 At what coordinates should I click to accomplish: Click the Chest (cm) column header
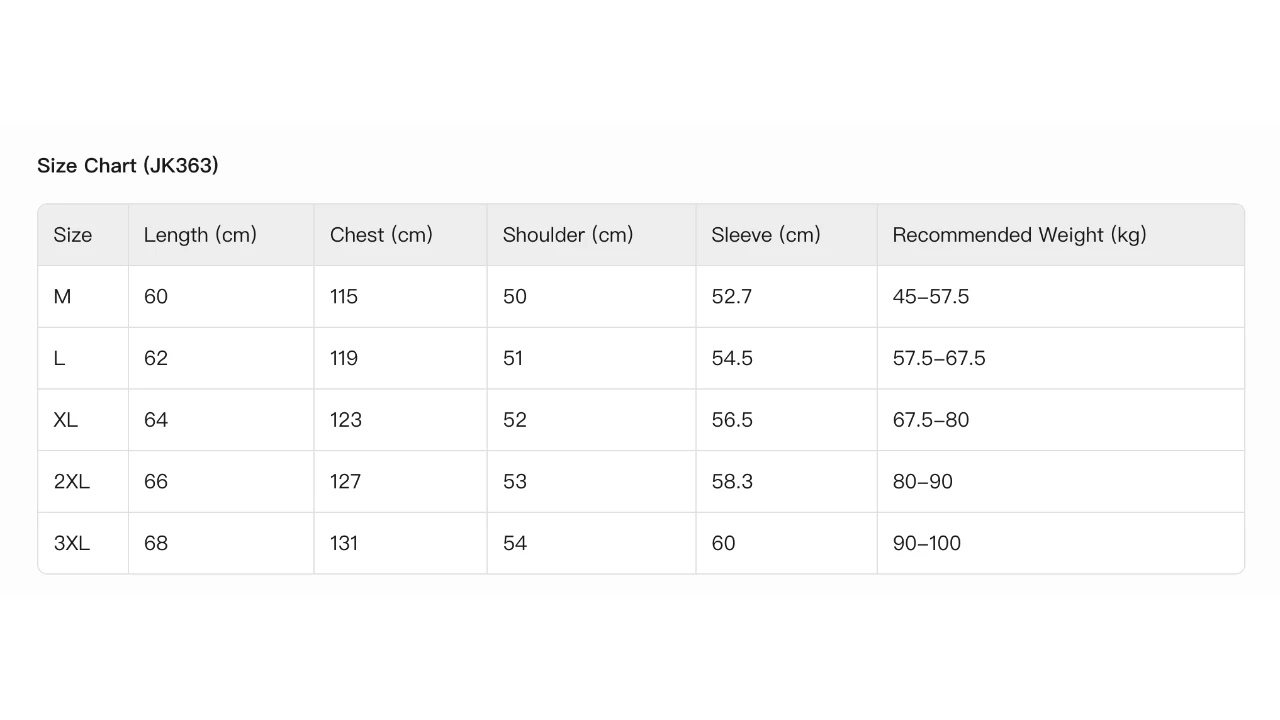381,235
